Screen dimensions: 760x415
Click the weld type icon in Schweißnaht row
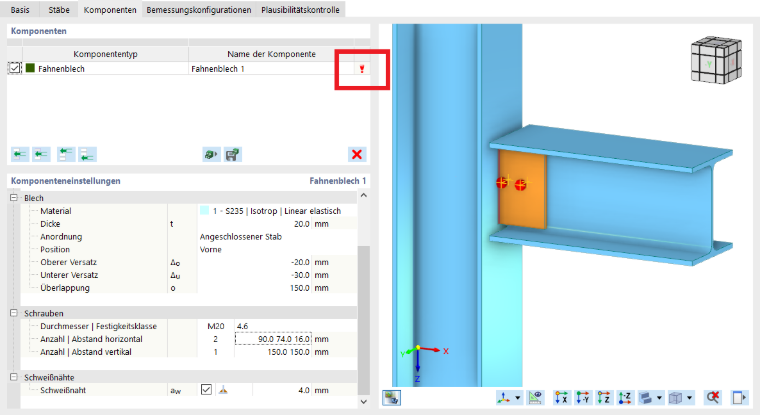click(x=223, y=390)
